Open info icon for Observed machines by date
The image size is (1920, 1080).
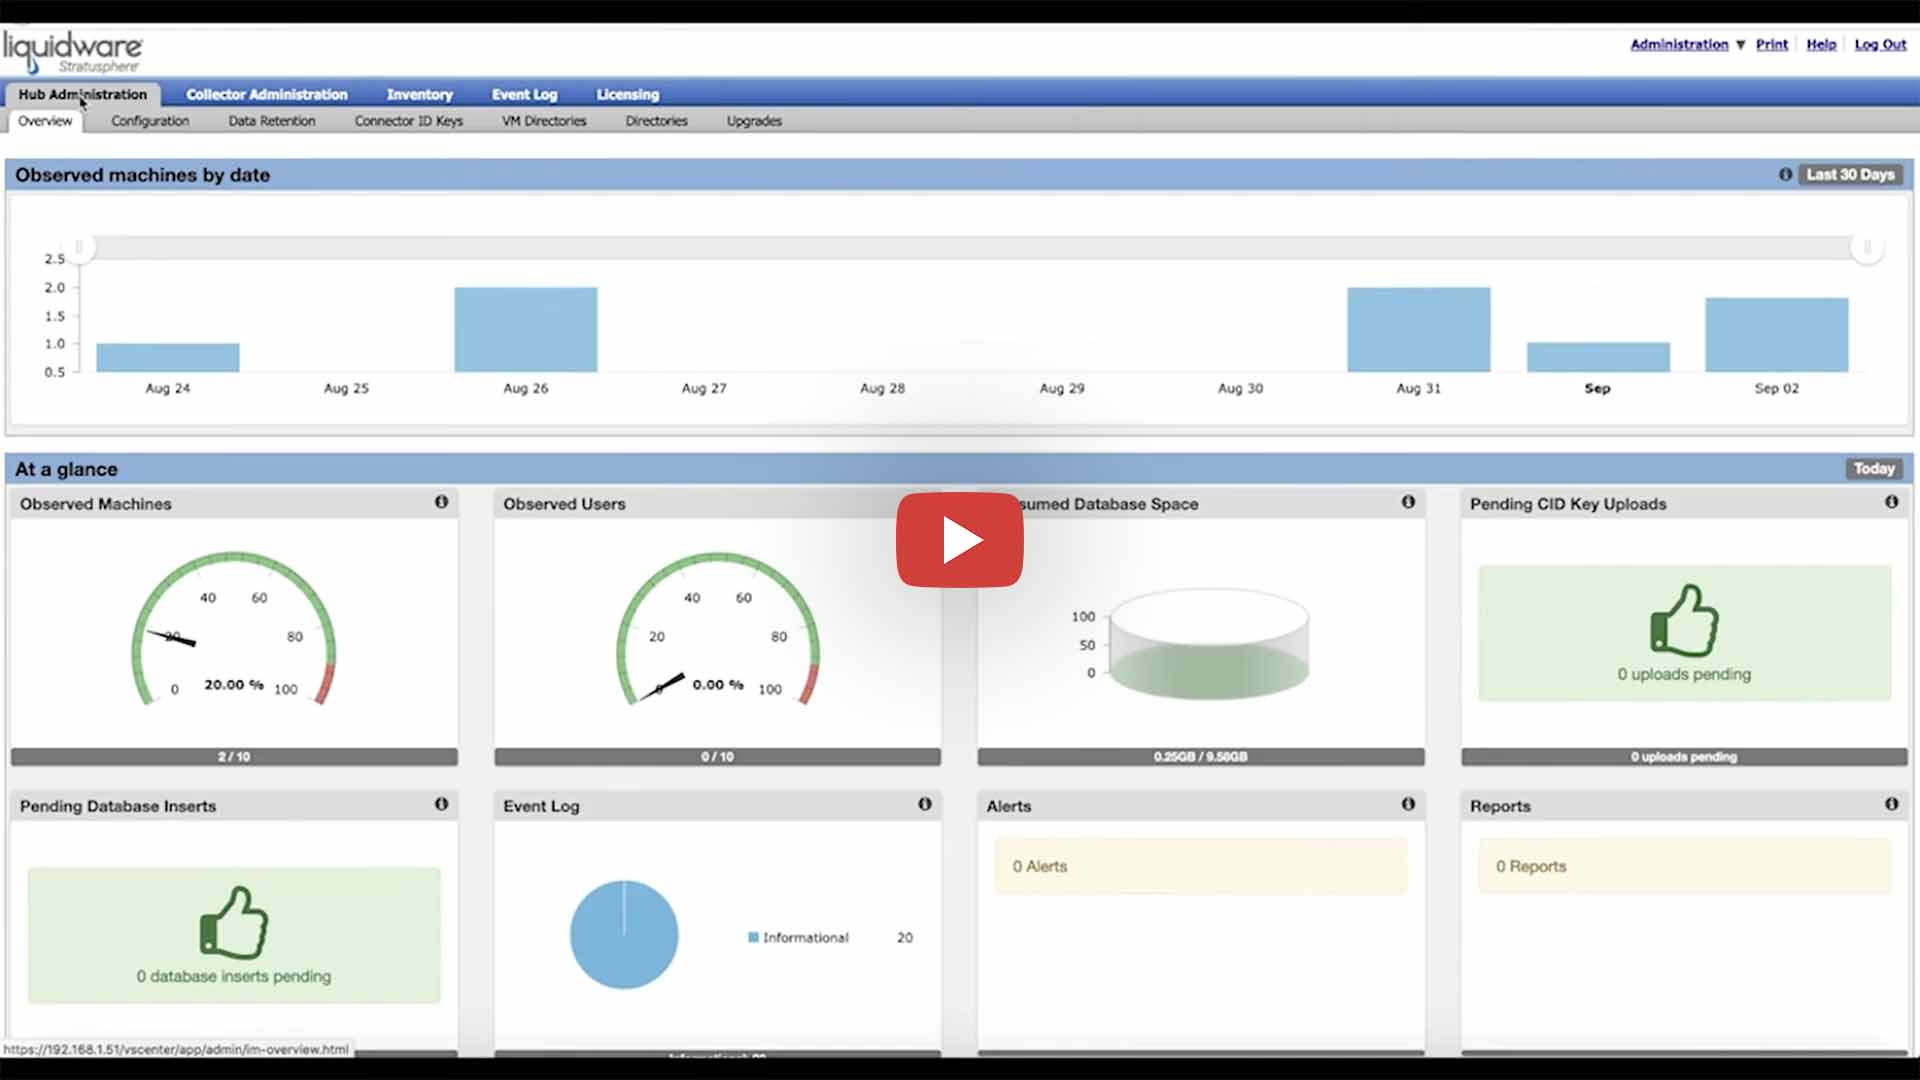click(x=1785, y=175)
